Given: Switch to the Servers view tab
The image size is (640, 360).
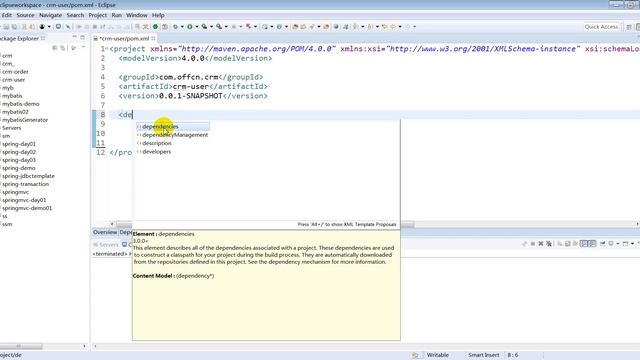Looking at the screenshot, I should [x=106, y=244].
